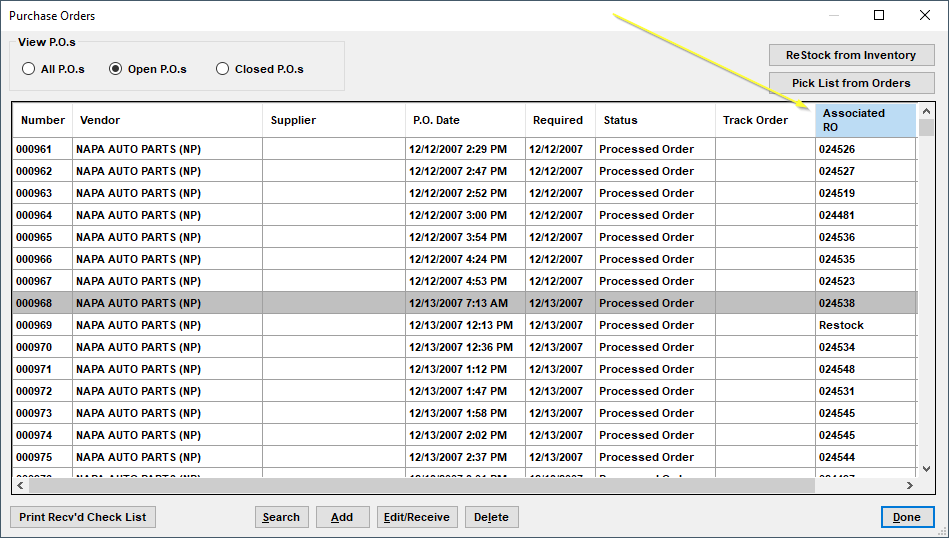Click date cell 12/13/2007 12:36 PM
The height and width of the screenshot is (538, 949).
(465, 347)
